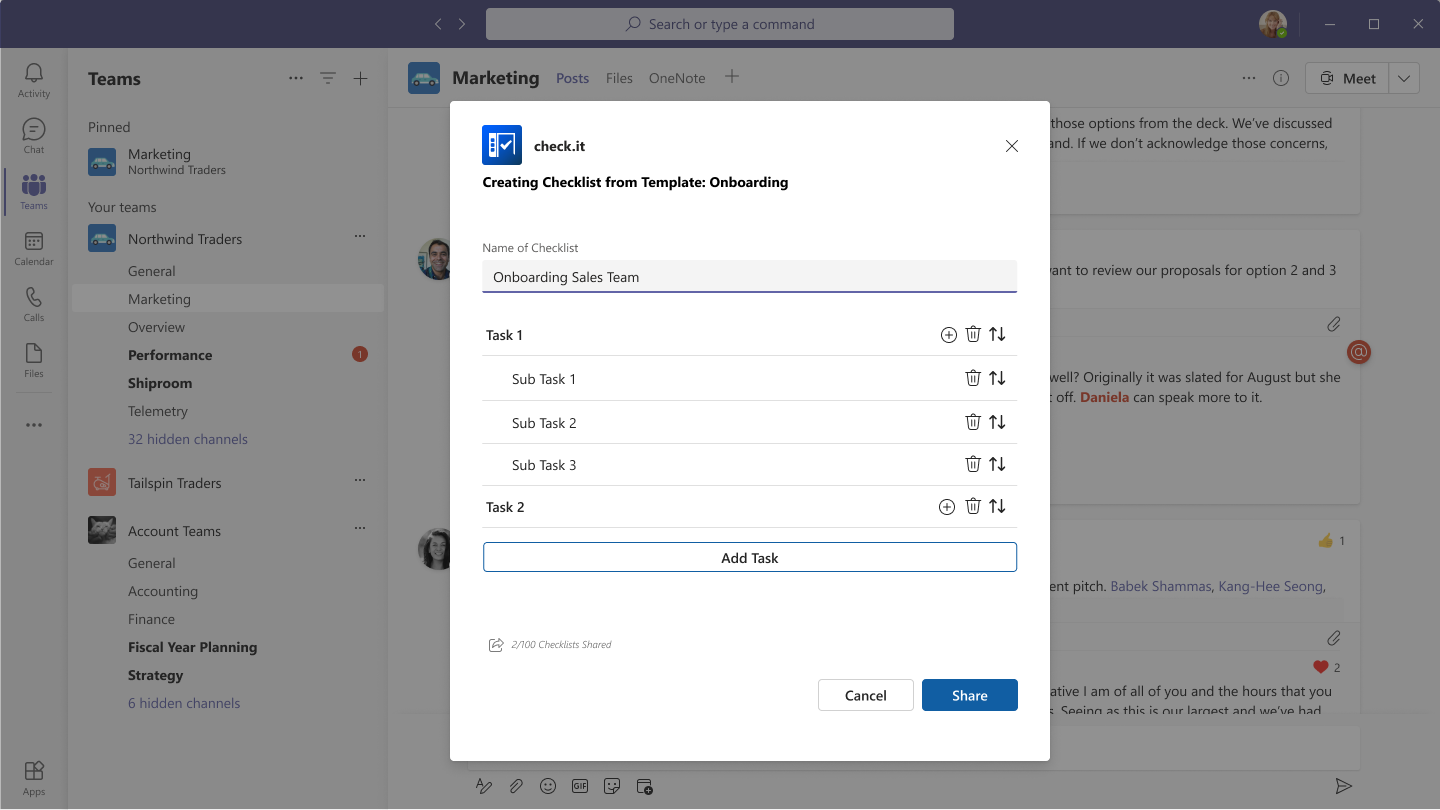Screen dimensions: 1440x810
Task: Open Calls in the left rail
Action: click(x=34, y=304)
